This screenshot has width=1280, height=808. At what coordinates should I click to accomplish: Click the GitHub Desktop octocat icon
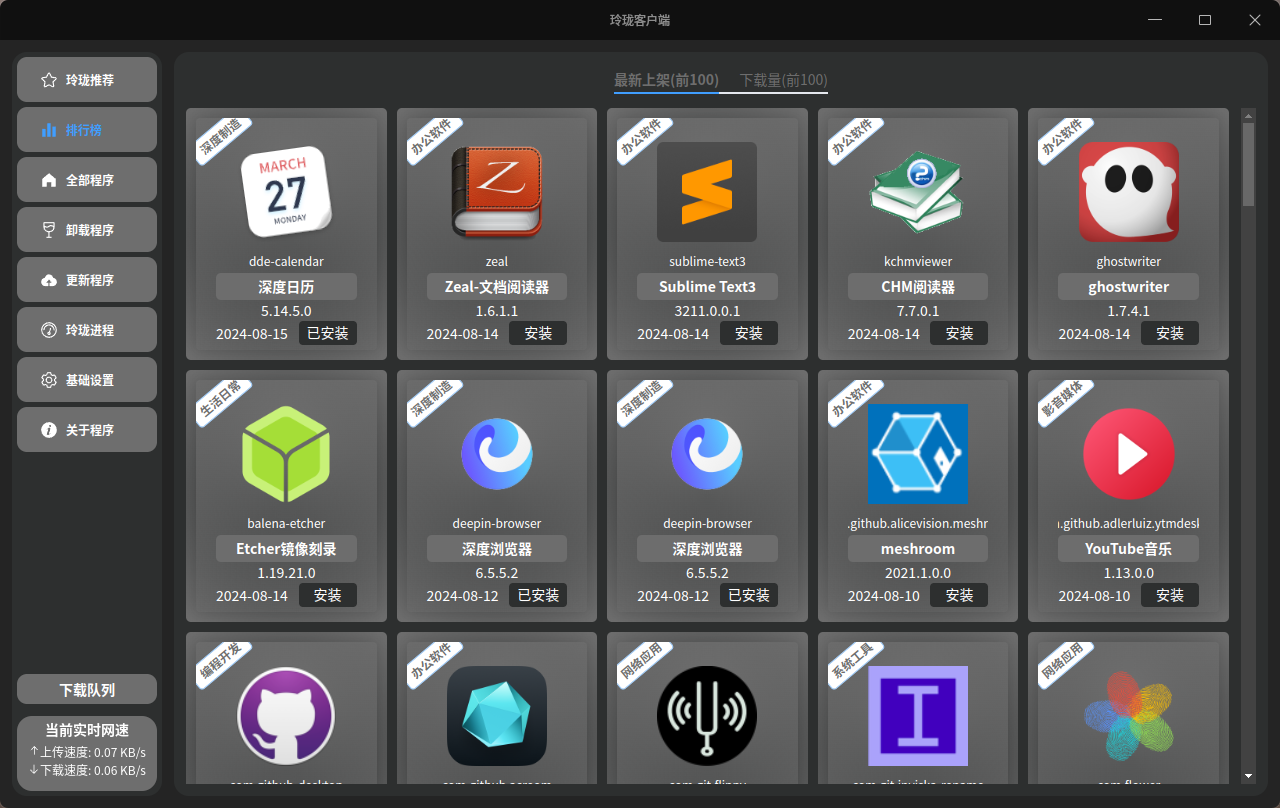(286, 716)
